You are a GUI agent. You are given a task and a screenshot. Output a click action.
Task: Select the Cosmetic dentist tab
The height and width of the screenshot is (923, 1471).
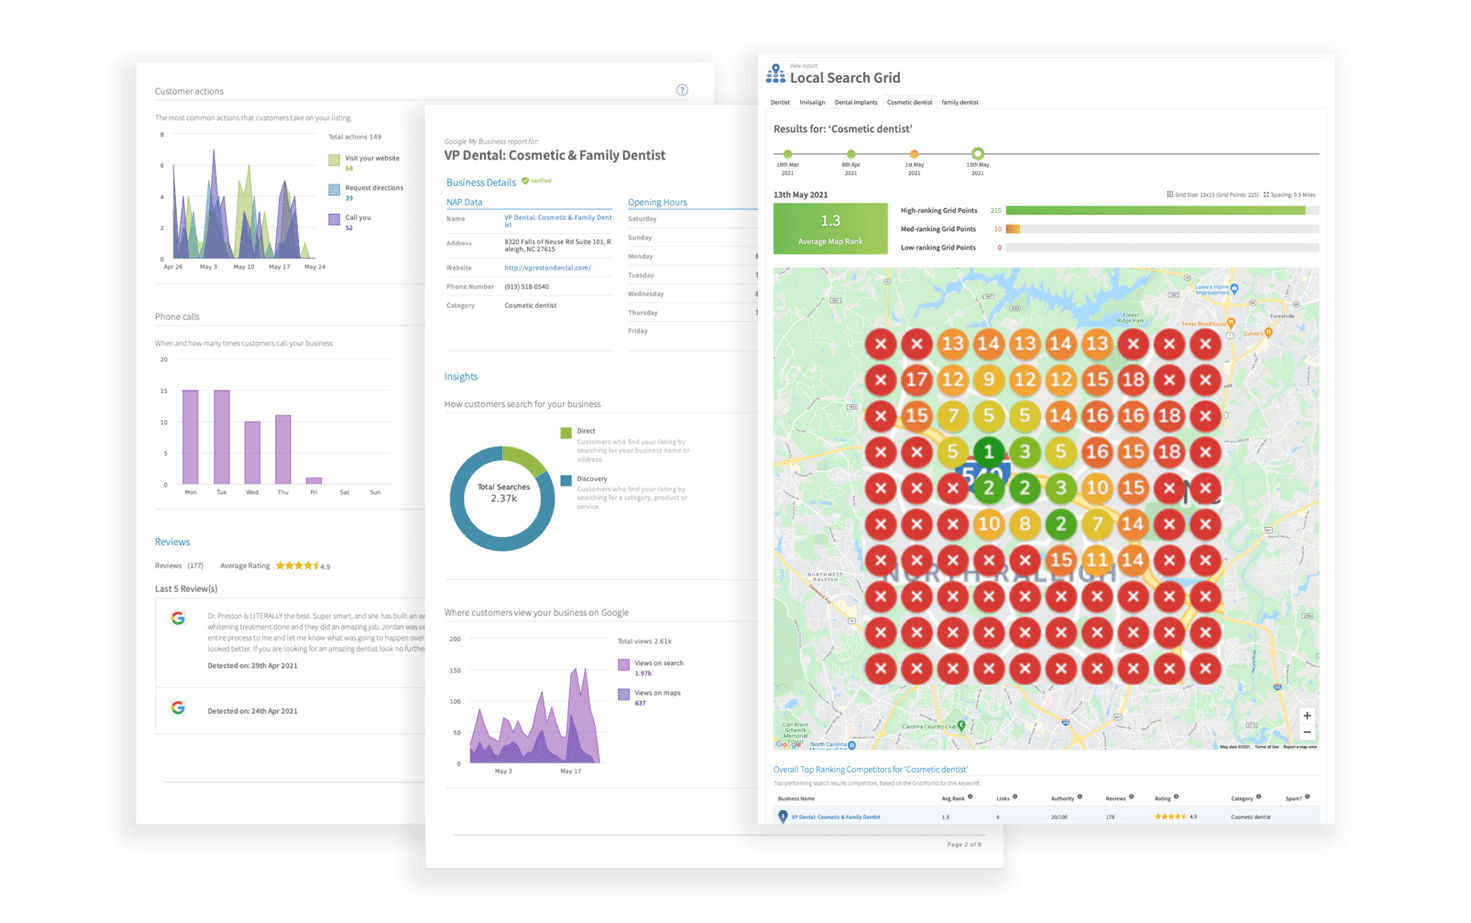[909, 102]
